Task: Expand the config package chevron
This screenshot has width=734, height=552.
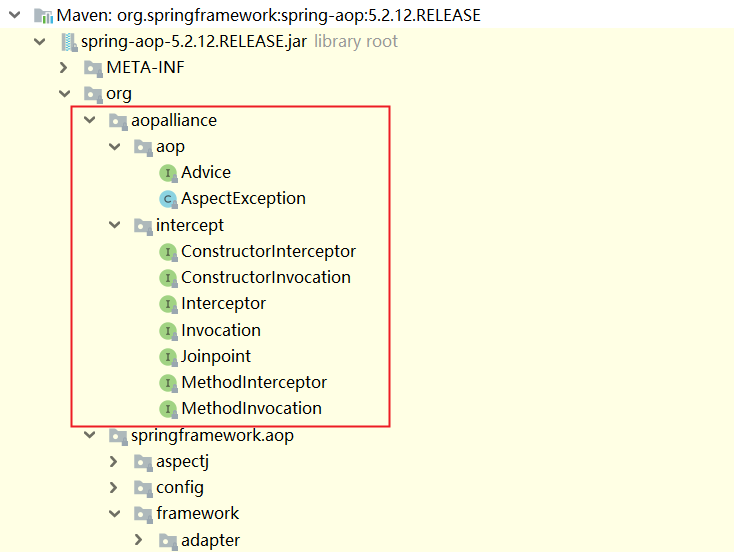Action: (x=114, y=487)
